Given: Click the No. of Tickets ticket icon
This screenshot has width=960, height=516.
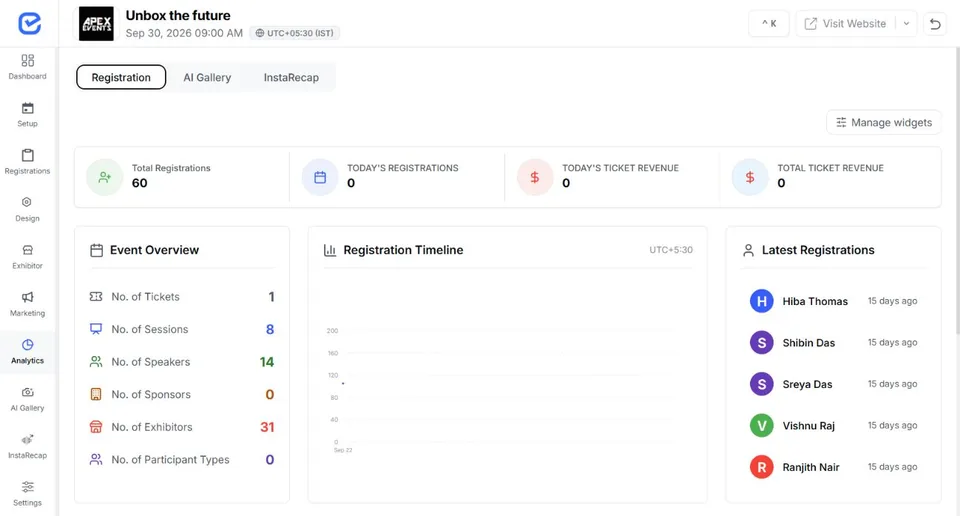Looking at the screenshot, I should click(x=96, y=297).
